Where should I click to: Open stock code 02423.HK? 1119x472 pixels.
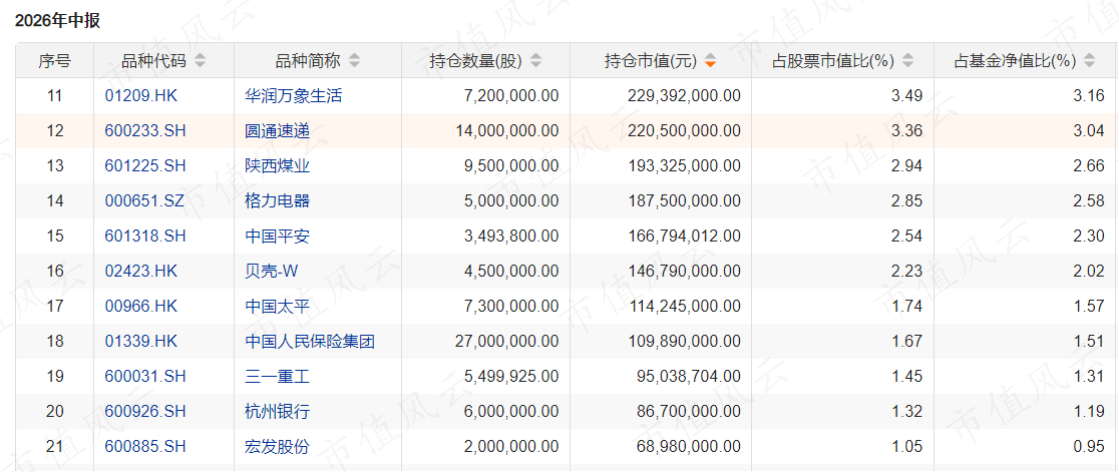(141, 271)
